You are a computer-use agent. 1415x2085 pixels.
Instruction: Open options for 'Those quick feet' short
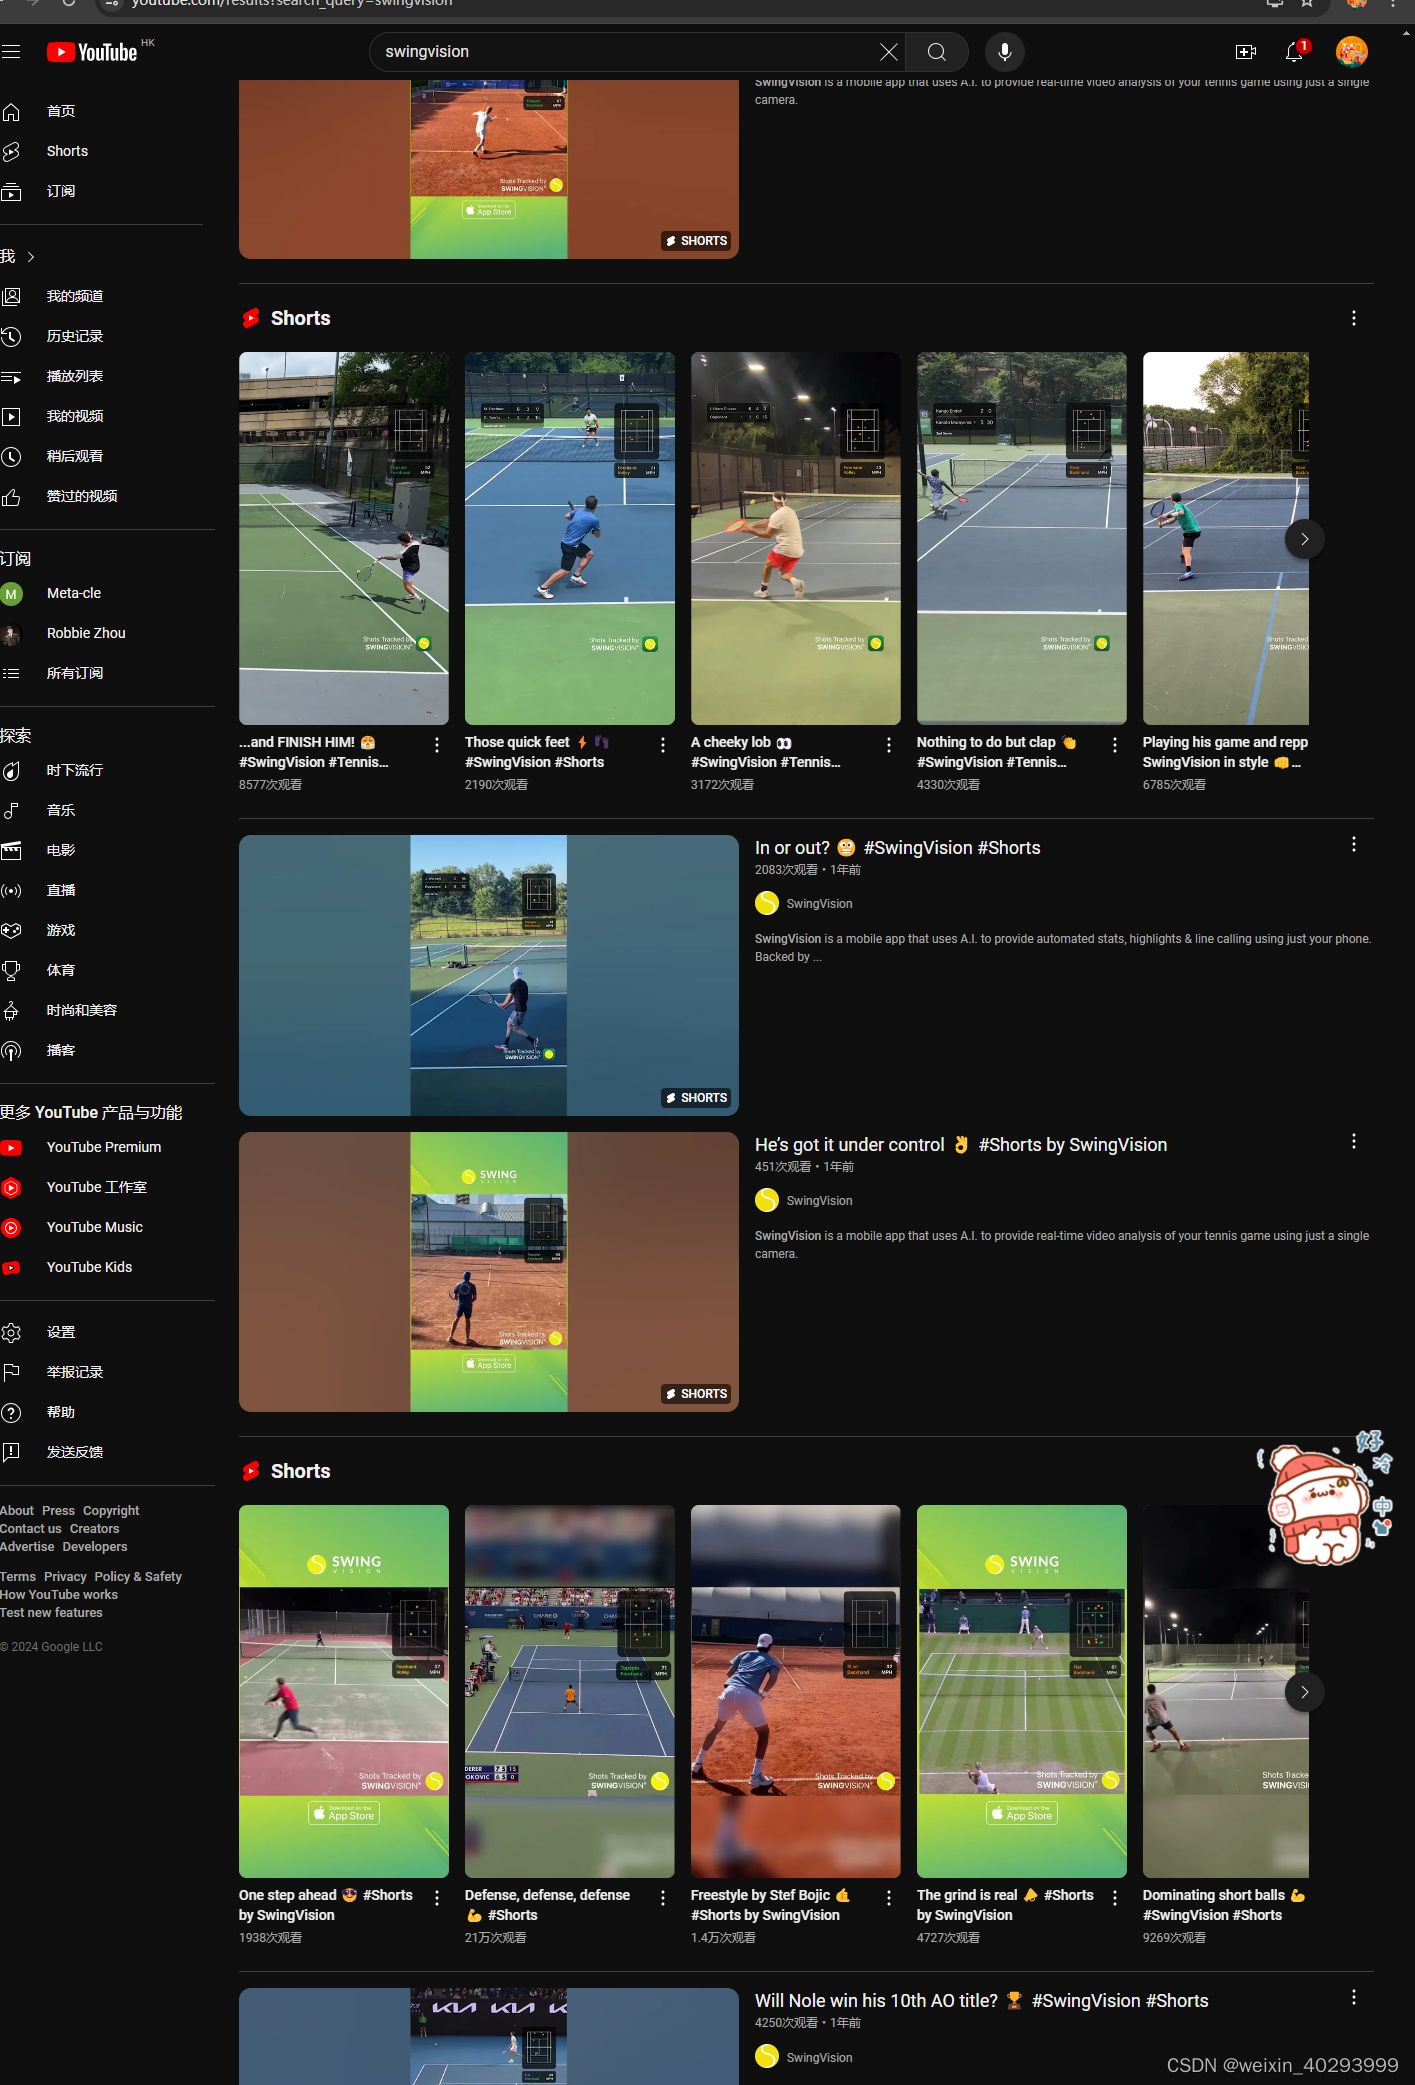coord(663,745)
